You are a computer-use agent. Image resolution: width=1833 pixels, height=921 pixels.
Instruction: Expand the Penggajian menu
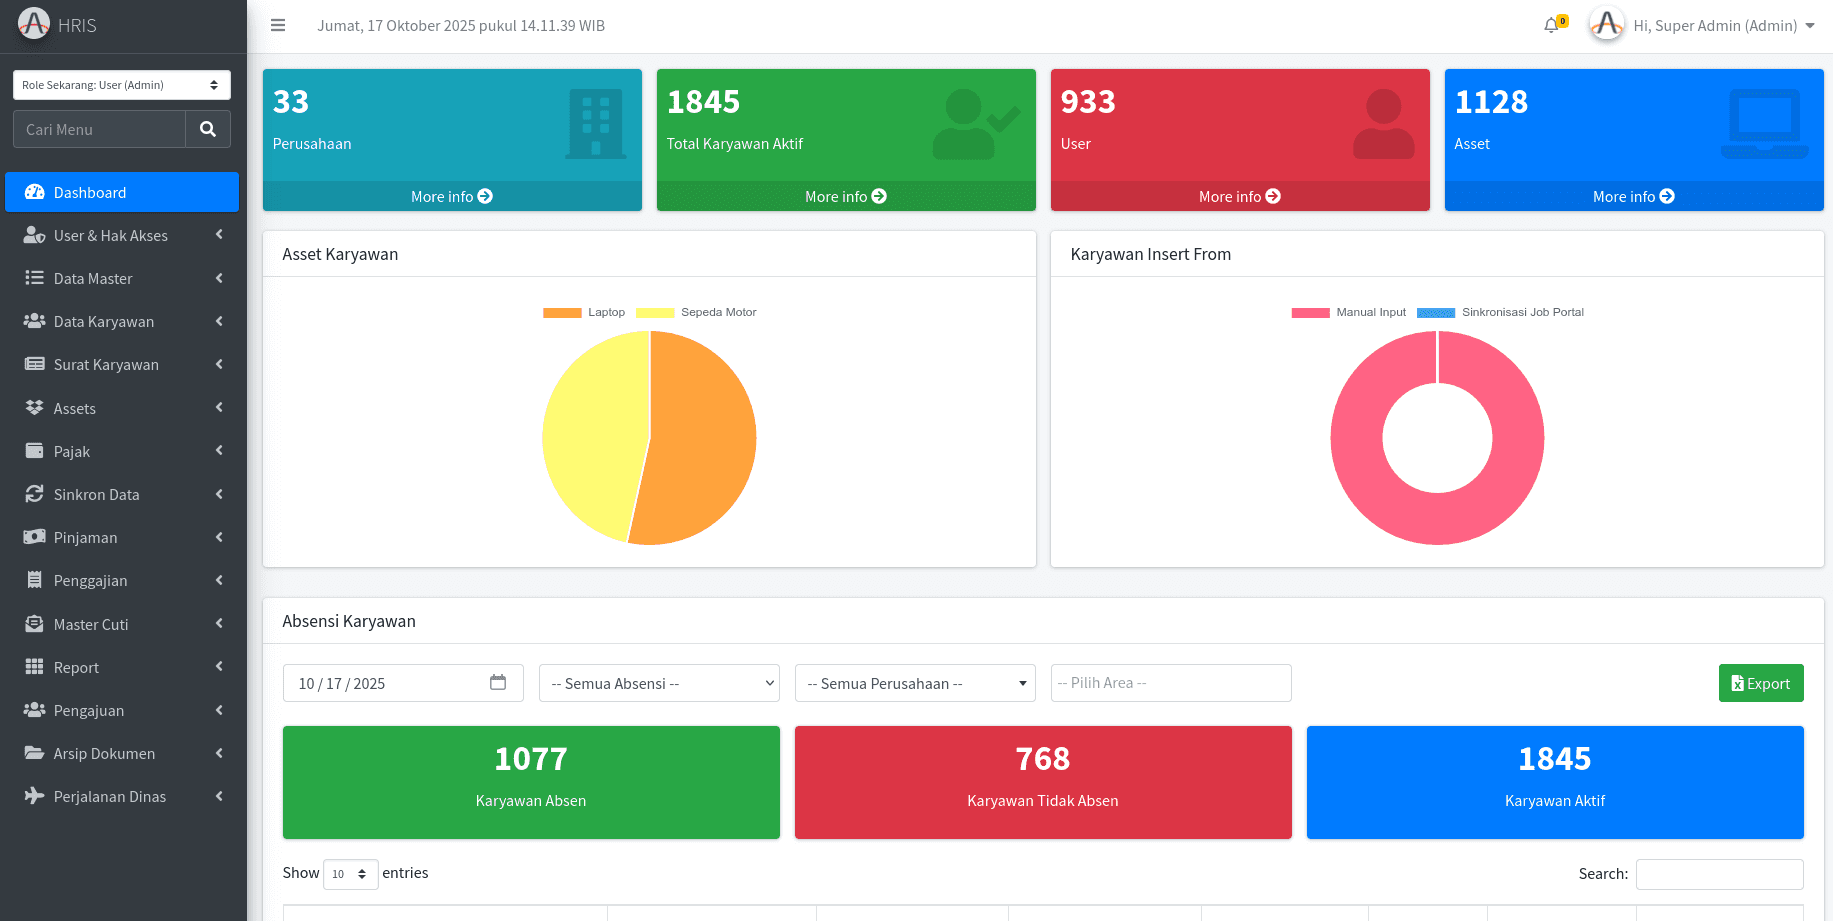point(122,580)
